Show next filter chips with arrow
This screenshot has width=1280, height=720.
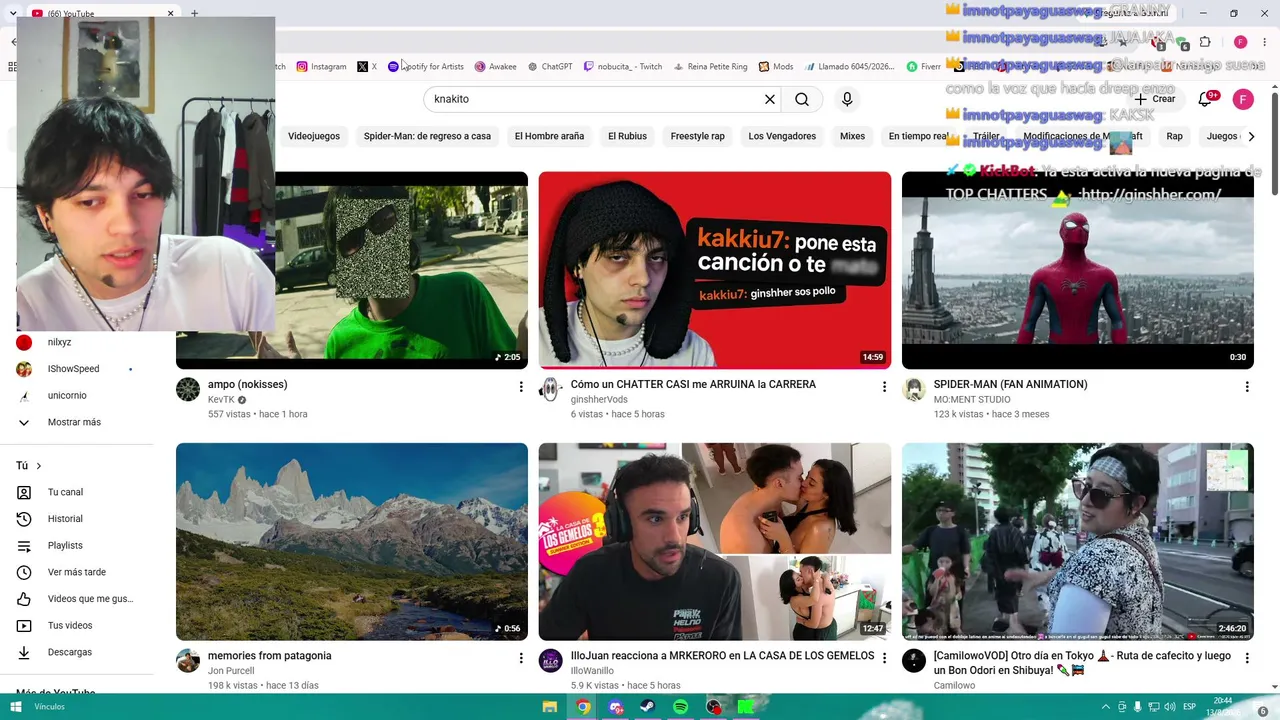pos(1251,136)
